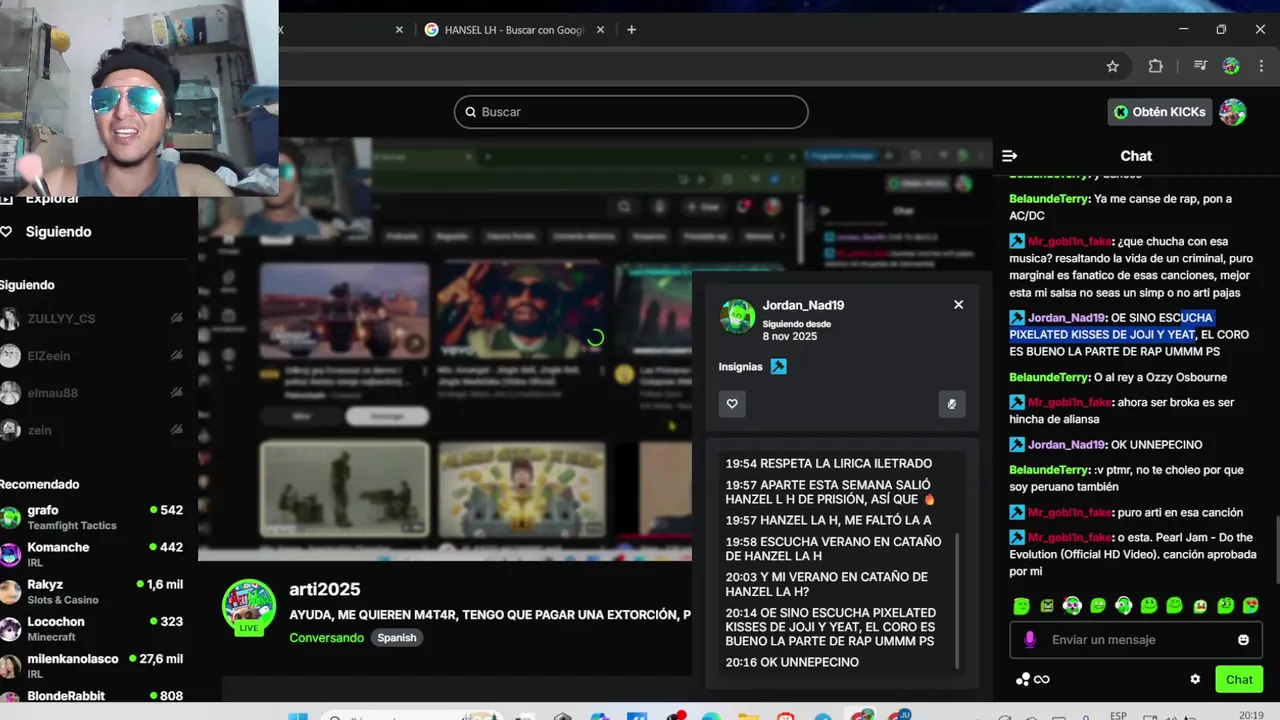This screenshot has width=1280, height=720.
Task: Select the purple-glasses headphones emote
Action: point(1072,606)
